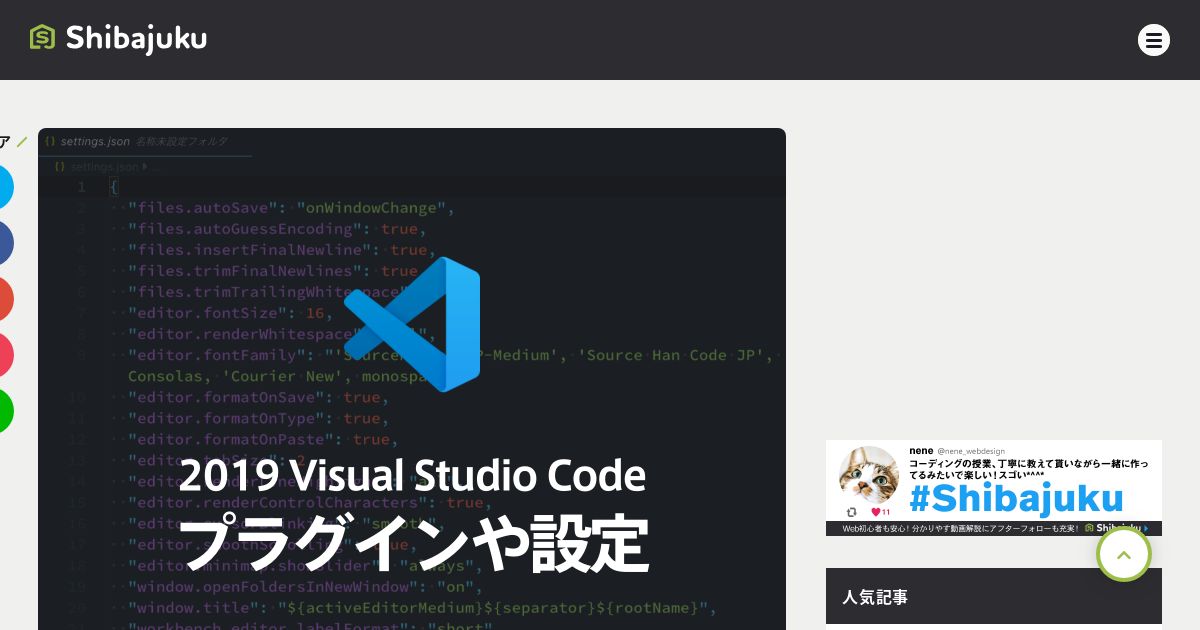Click the '2019 Visual Studio Code' title text

[412, 475]
